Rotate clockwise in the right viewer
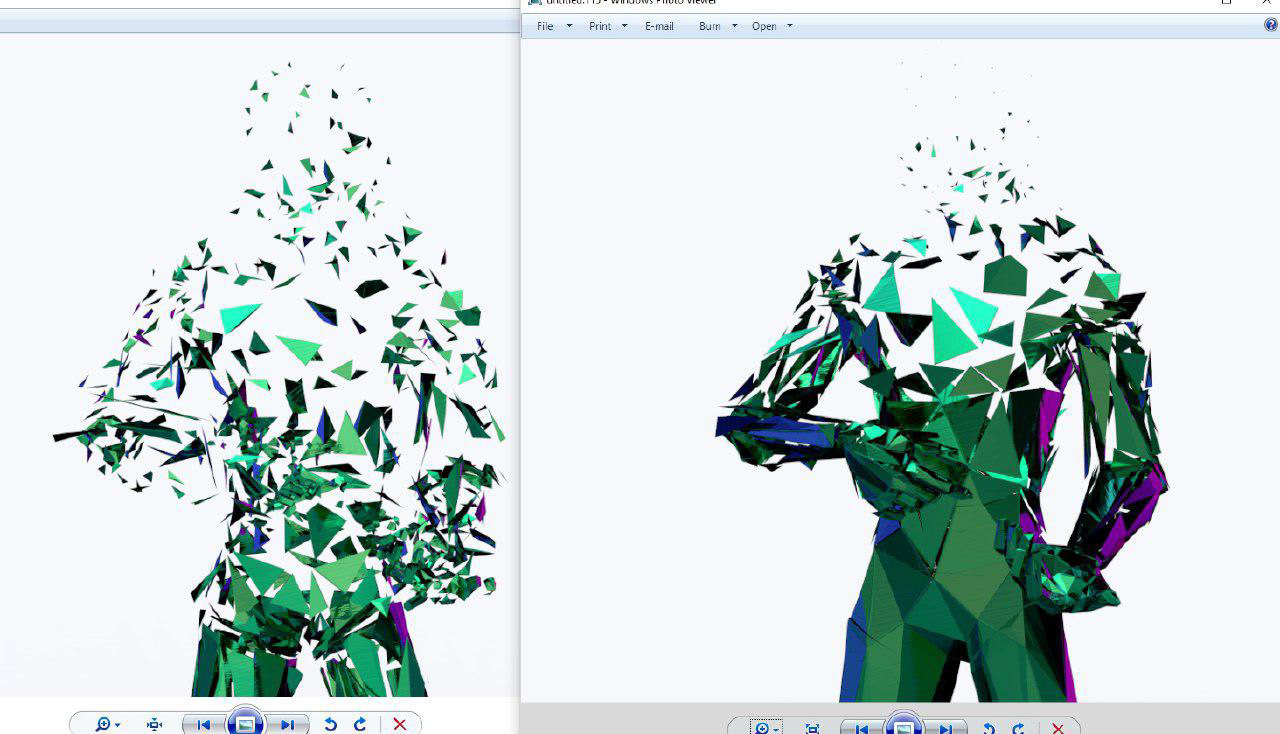The height and width of the screenshot is (734, 1280). [1018, 728]
